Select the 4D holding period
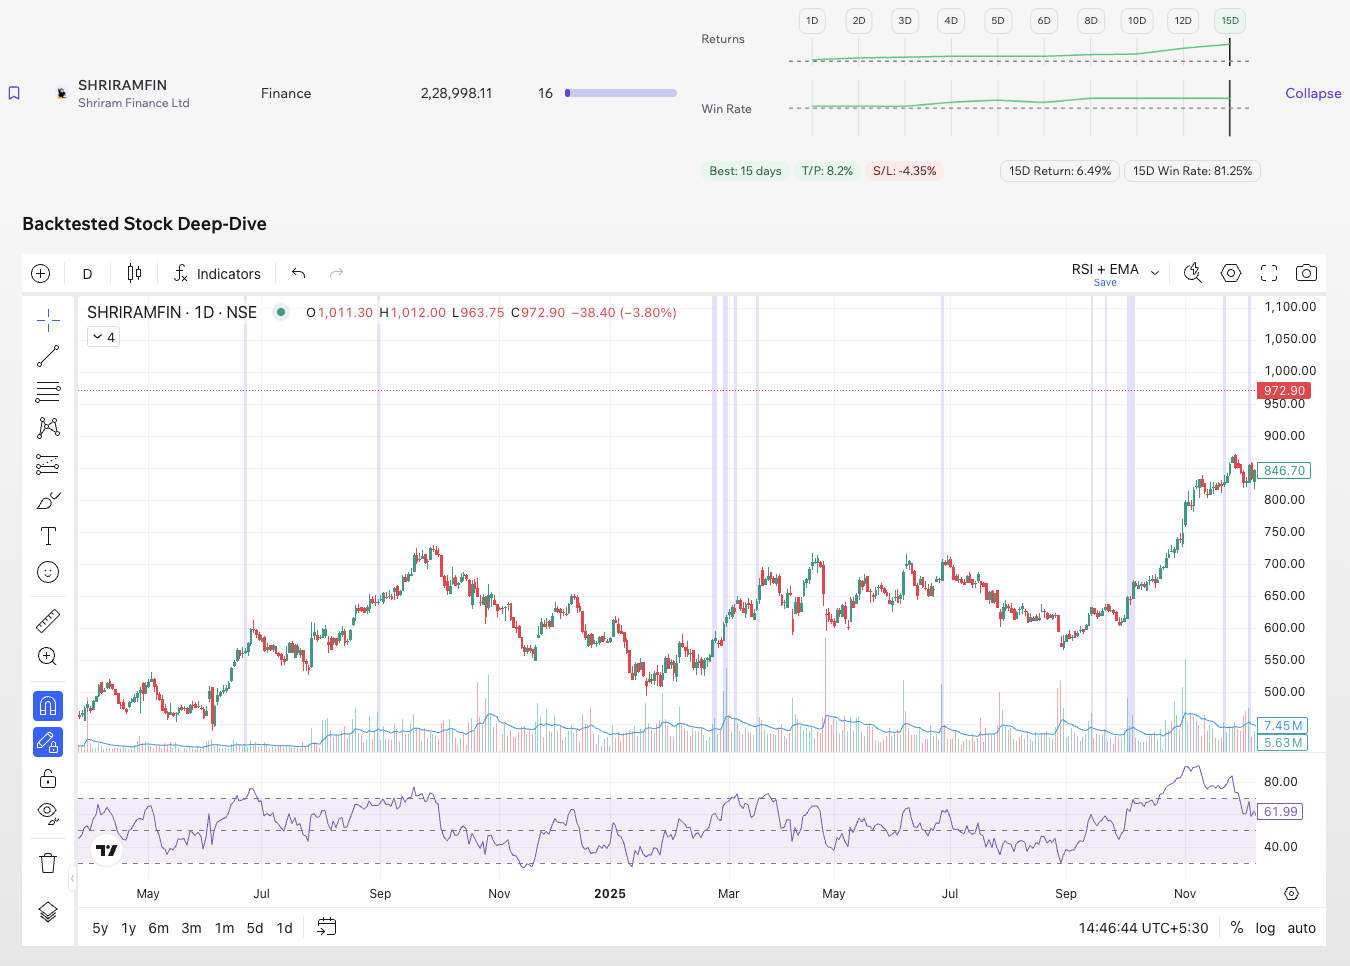 click(951, 21)
